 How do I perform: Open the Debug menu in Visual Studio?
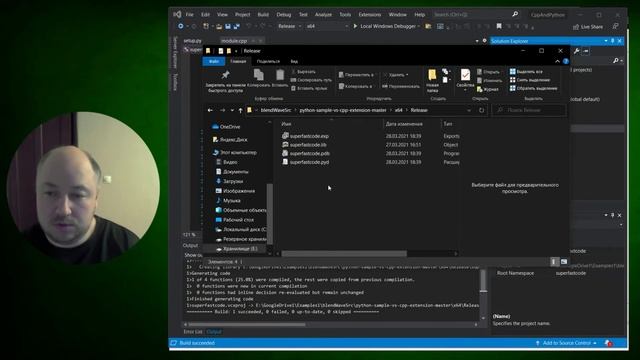284,15
